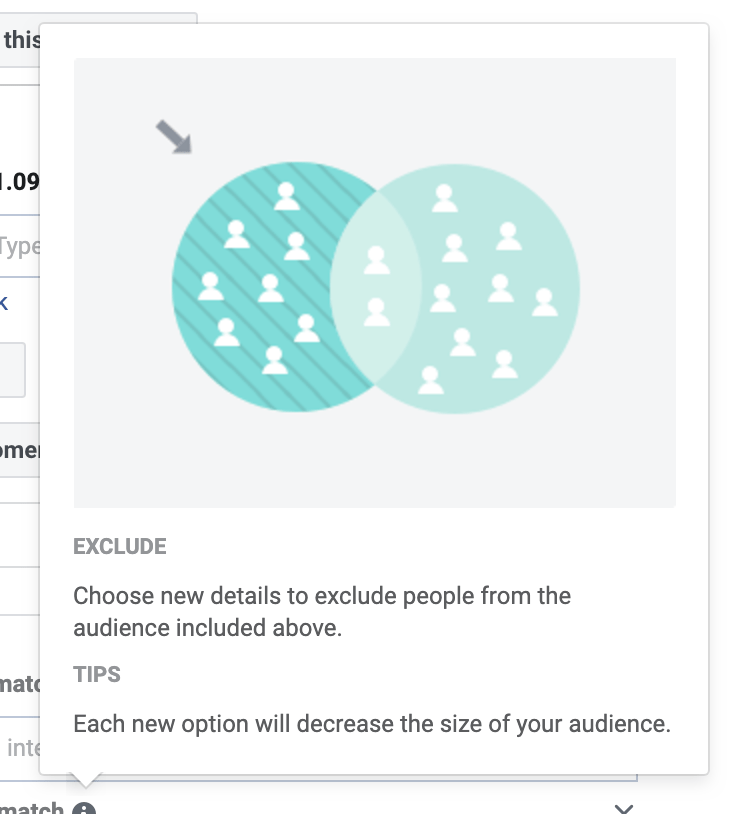The width and height of the screenshot is (756, 814).
Task: Click the TIPS heading in the tooltip
Action: 97,675
